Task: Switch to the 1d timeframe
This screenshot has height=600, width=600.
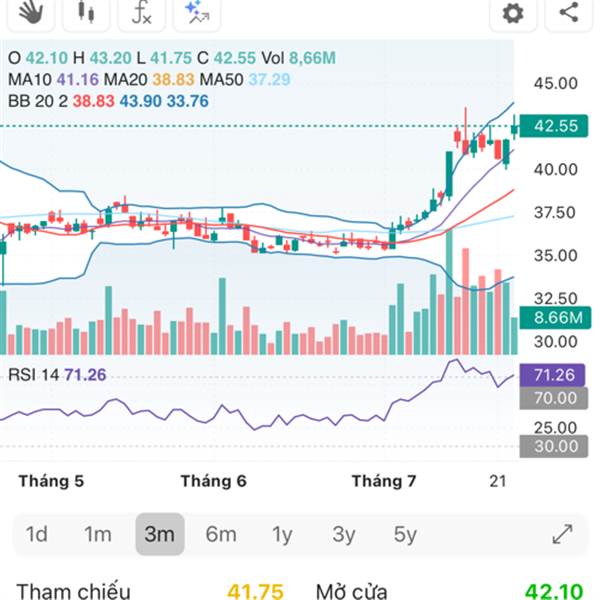Action: [37, 534]
